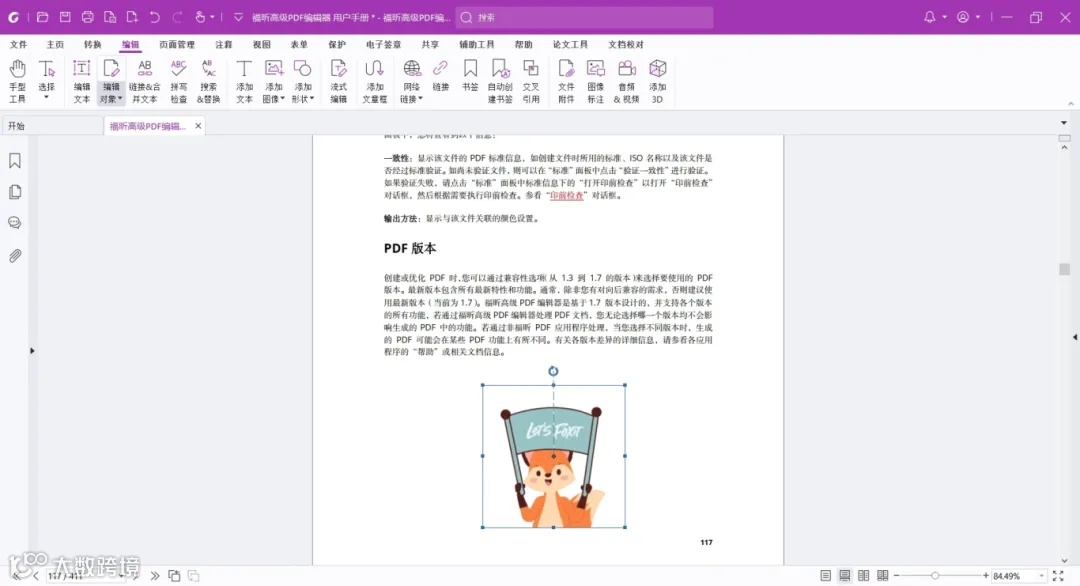This screenshot has height=586, width=1080.
Task: Click the Save icon in title bar
Action: point(65,17)
